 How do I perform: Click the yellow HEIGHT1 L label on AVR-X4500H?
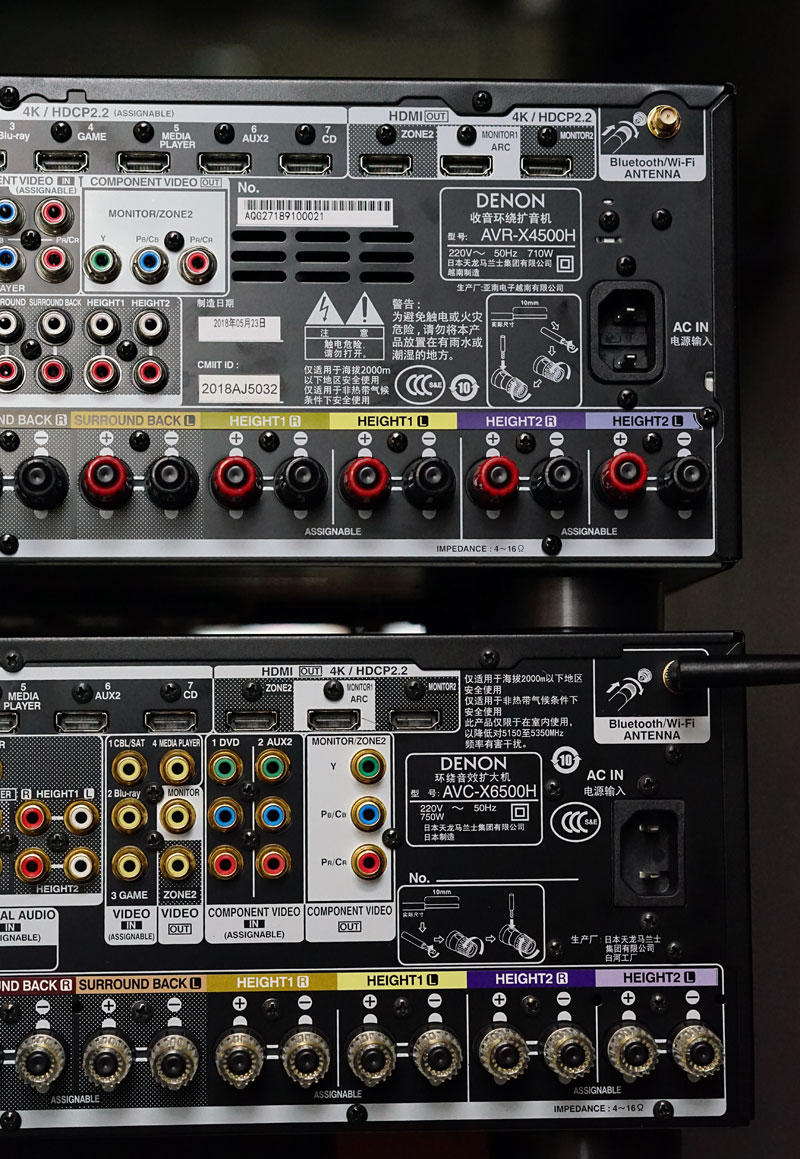(x=393, y=421)
